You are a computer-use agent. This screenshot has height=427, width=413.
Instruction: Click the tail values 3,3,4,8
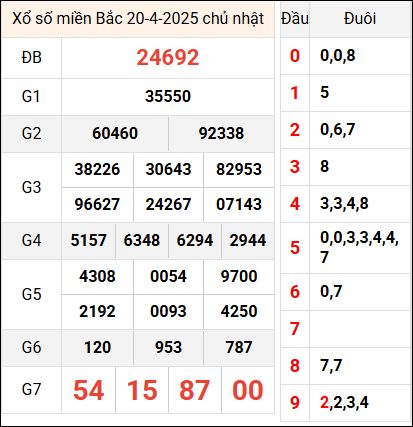[344, 203]
